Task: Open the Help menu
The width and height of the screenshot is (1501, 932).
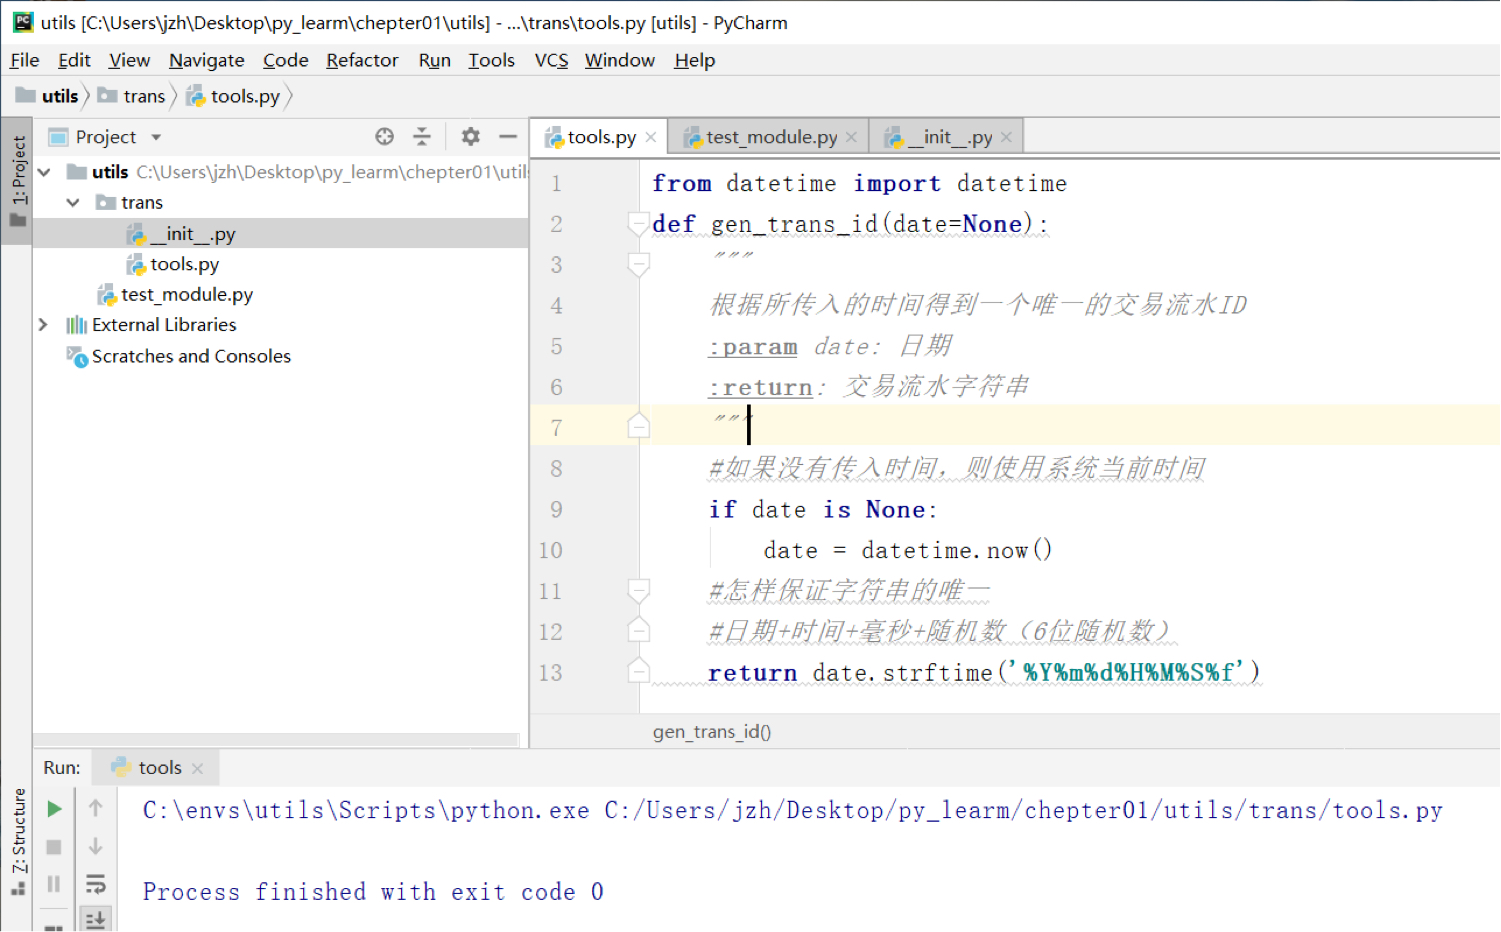Action: (694, 60)
